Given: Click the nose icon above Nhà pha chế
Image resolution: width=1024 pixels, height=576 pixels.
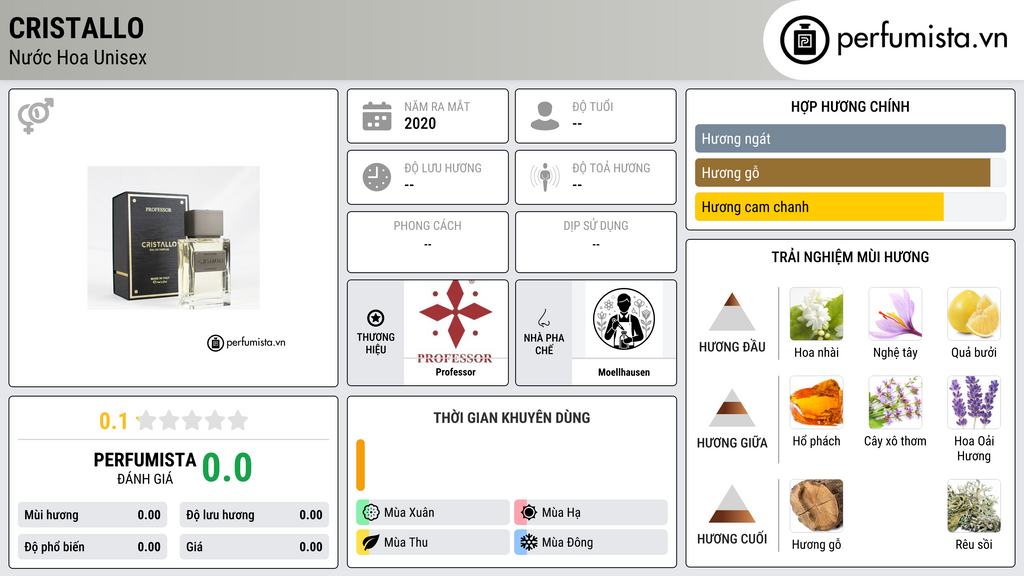Looking at the screenshot, I should pyautogui.click(x=543, y=318).
